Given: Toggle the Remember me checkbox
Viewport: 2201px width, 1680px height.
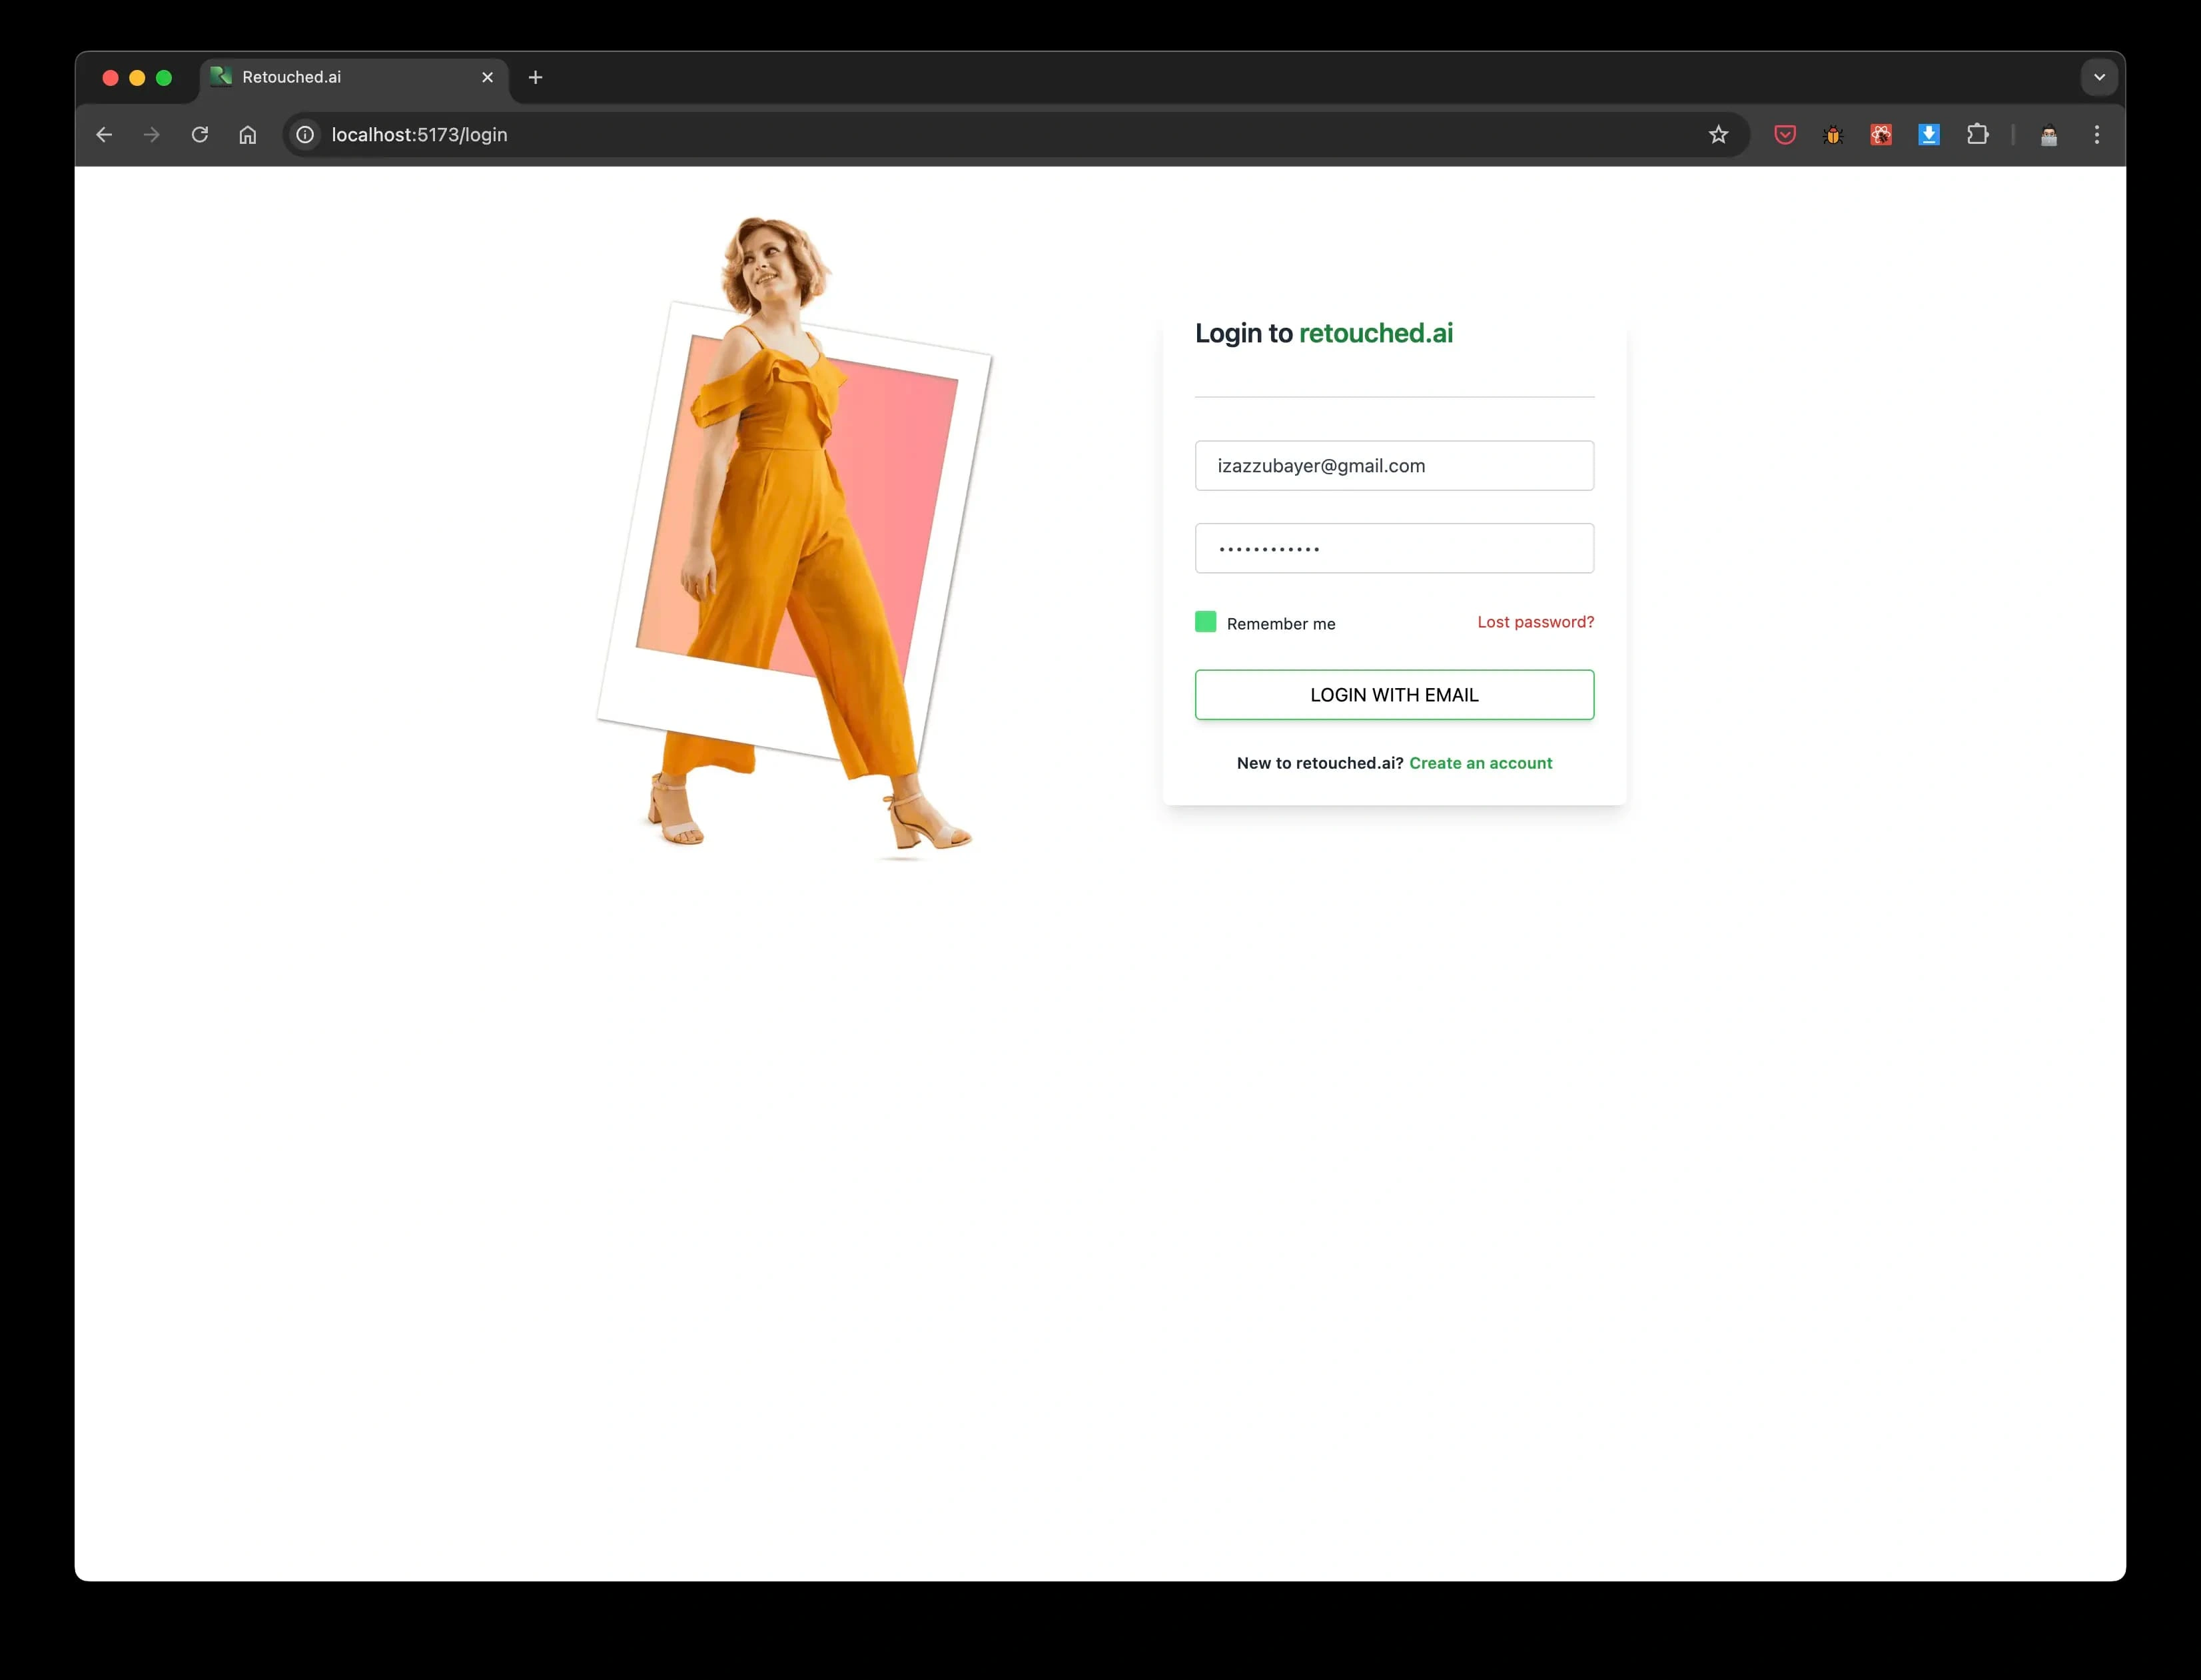Looking at the screenshot, I should 1206,622.
